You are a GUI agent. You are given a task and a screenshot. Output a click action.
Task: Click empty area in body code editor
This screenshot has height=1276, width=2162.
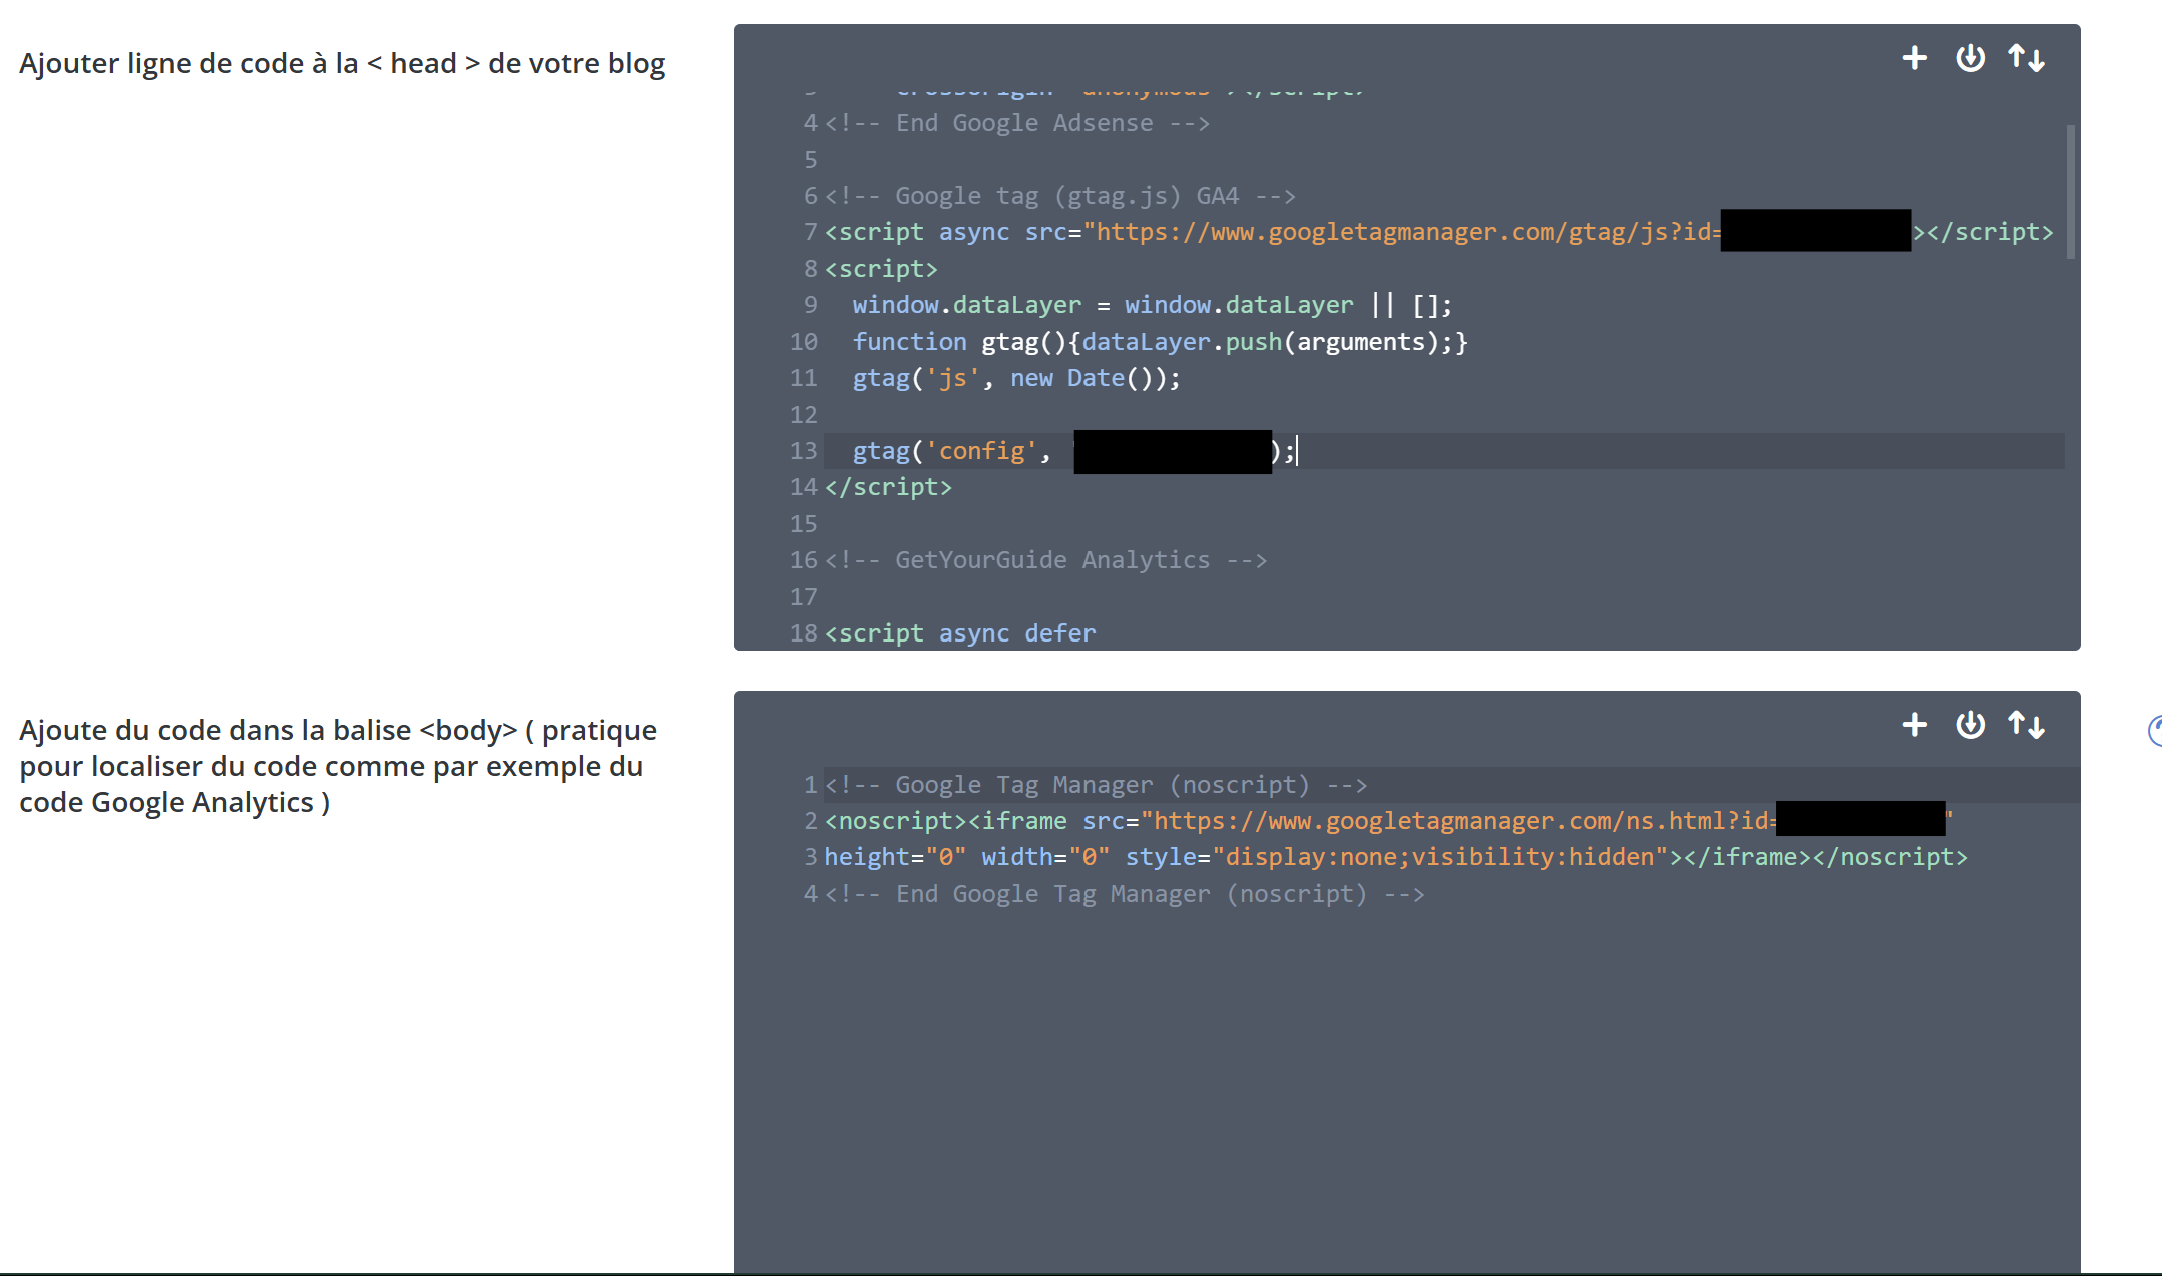click(x=1400, y=1080)
